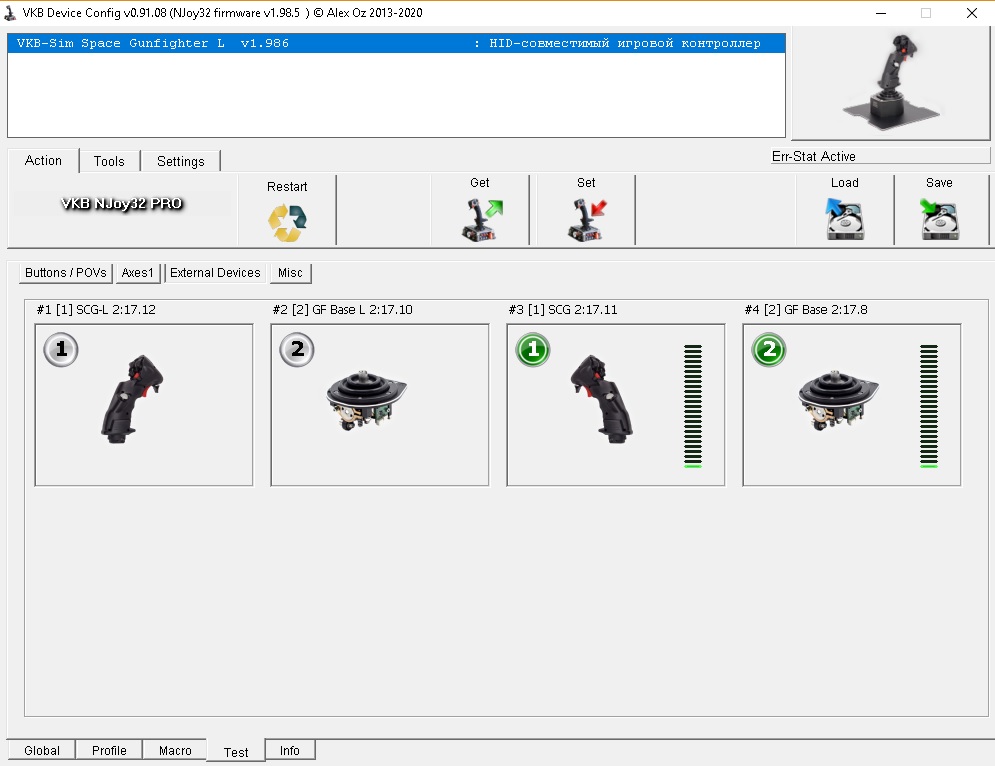
Task: Switch to the Global bottom tab
Action: (x=42, y=750)
